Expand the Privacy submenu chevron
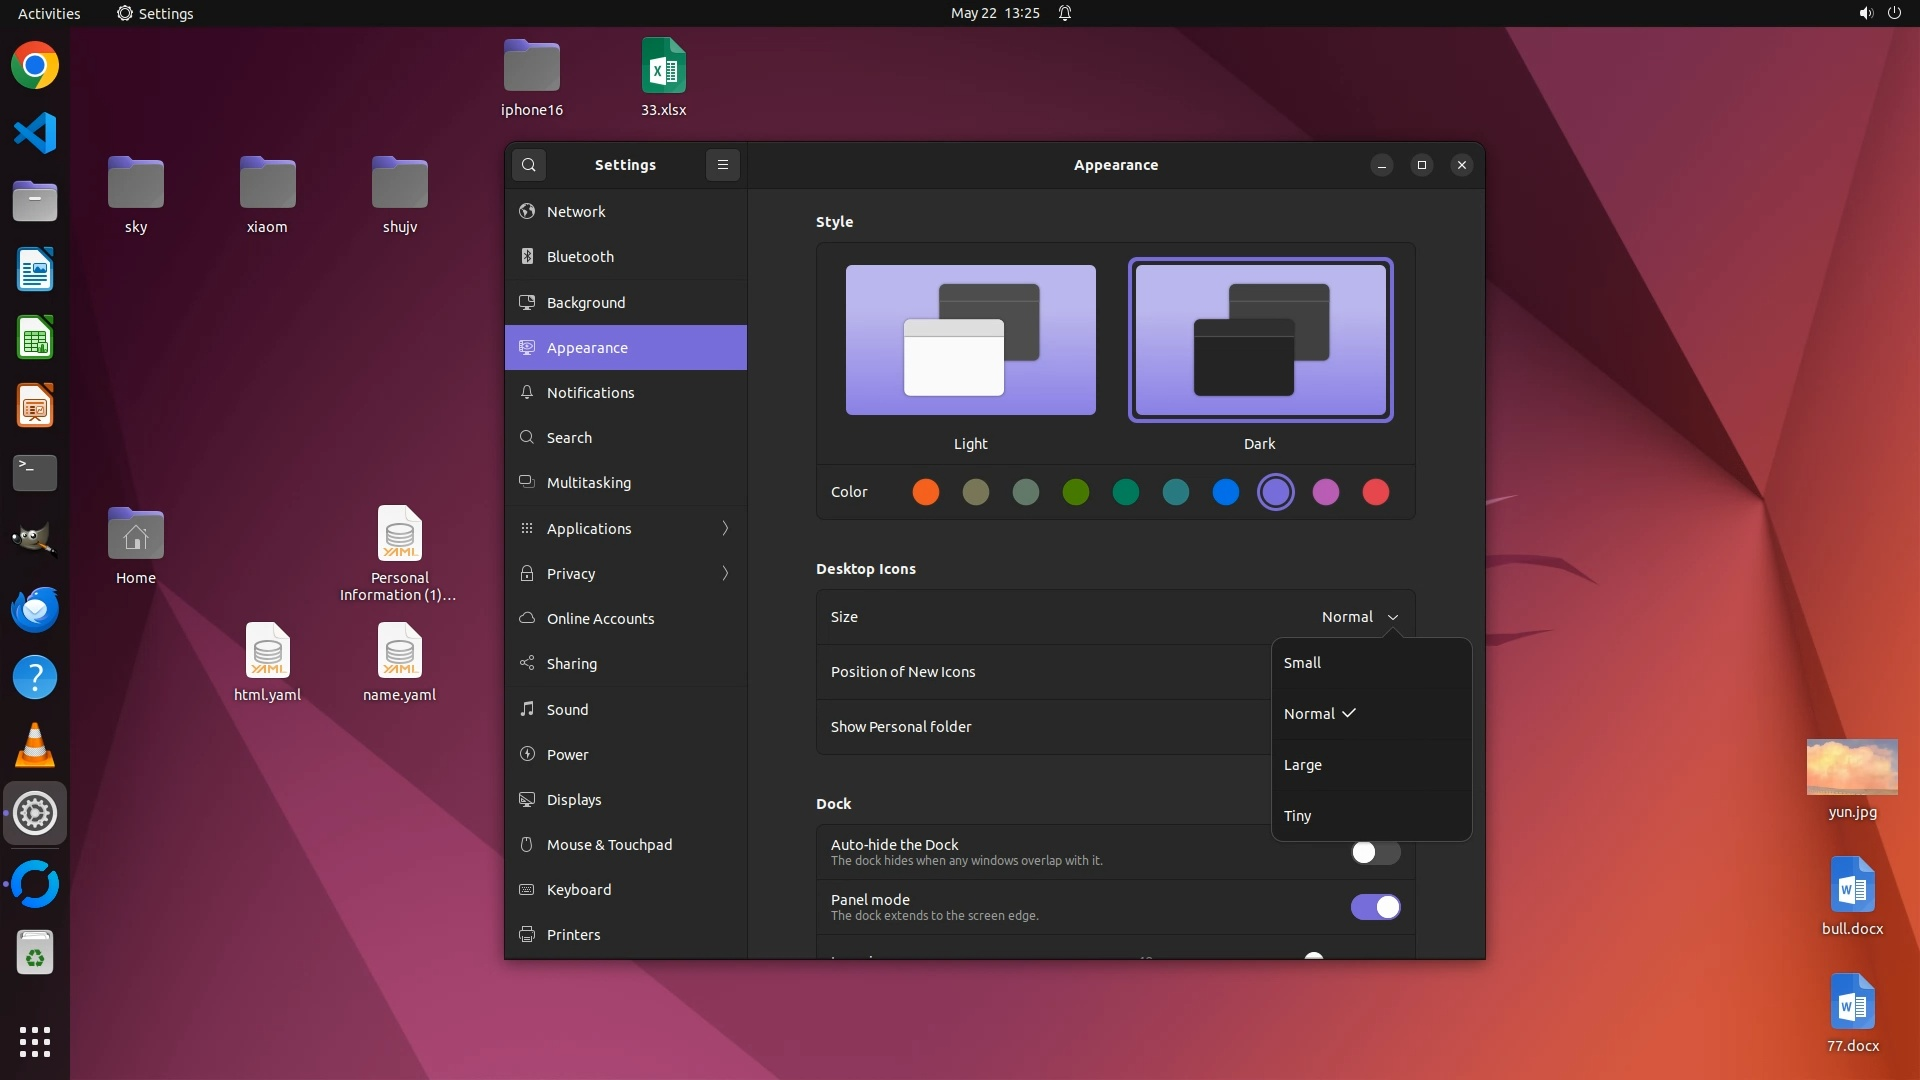This screenshot has width=1920, height=1080. click(x=725, y=573)
